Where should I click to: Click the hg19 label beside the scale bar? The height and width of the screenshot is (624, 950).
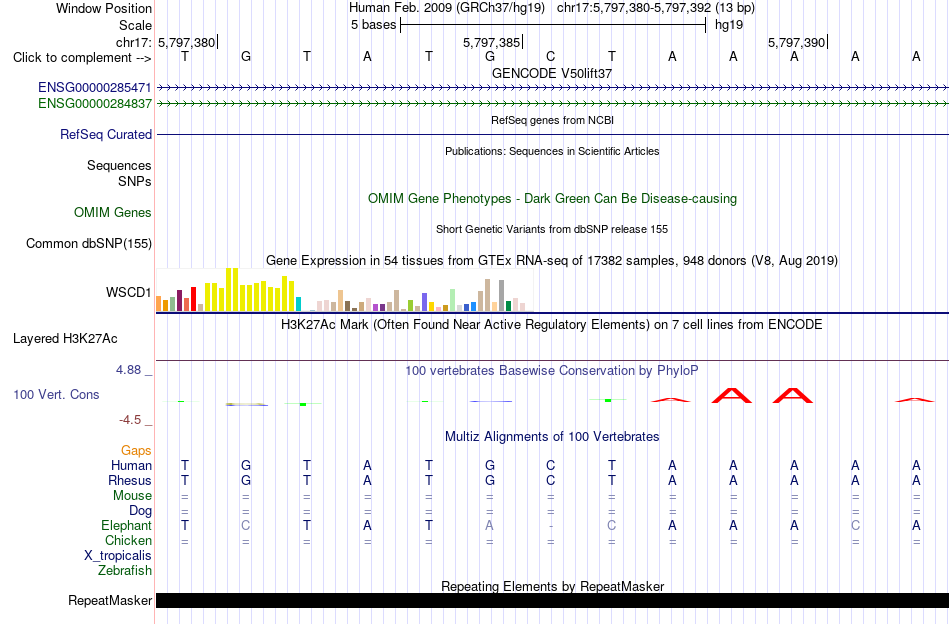(729, 25)
